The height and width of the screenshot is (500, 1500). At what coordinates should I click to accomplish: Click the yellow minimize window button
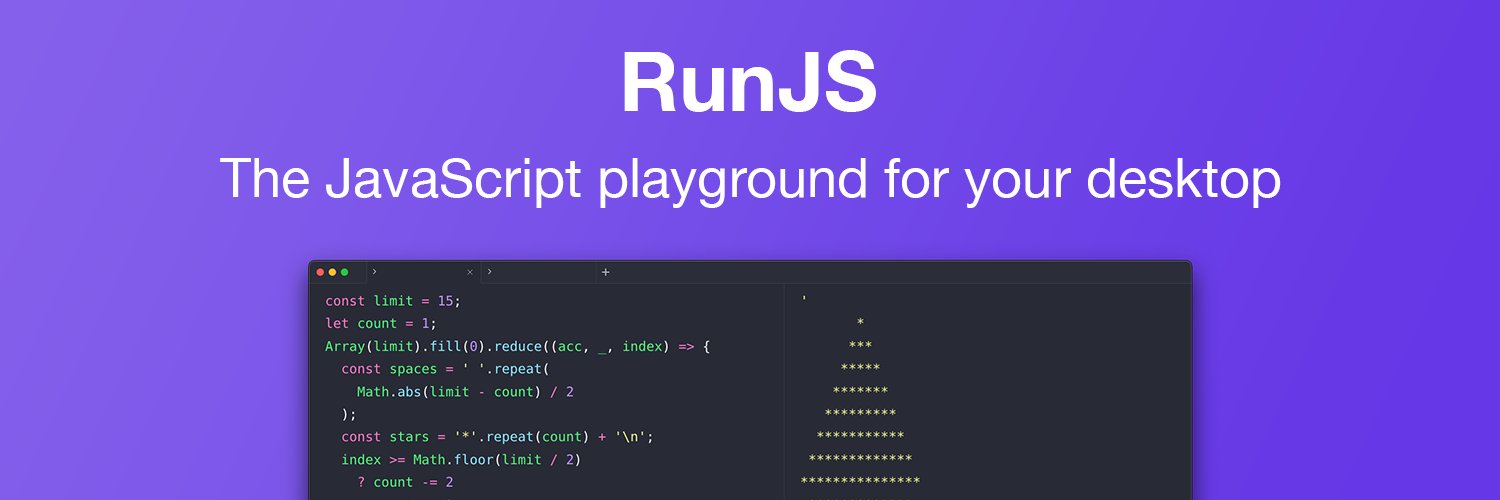[333, 272]
